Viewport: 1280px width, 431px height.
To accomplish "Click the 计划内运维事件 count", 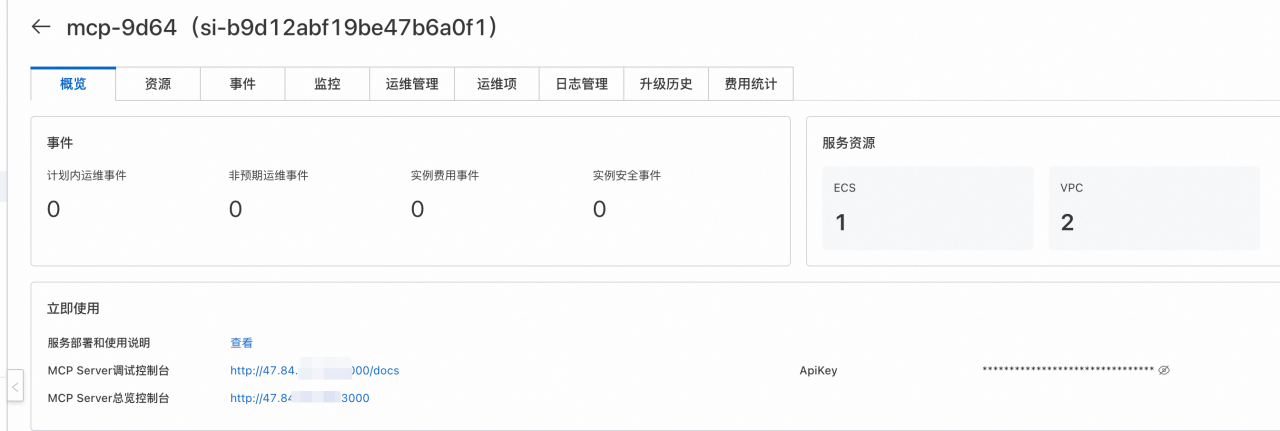I will click(54, 209).
